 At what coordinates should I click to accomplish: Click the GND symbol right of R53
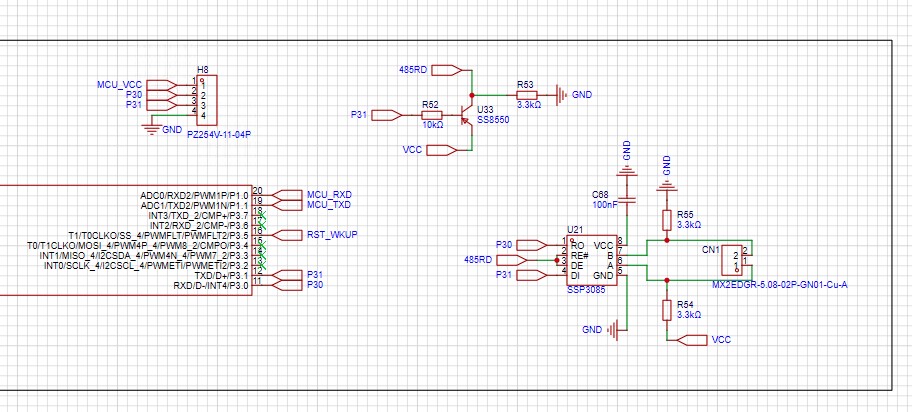563,95
